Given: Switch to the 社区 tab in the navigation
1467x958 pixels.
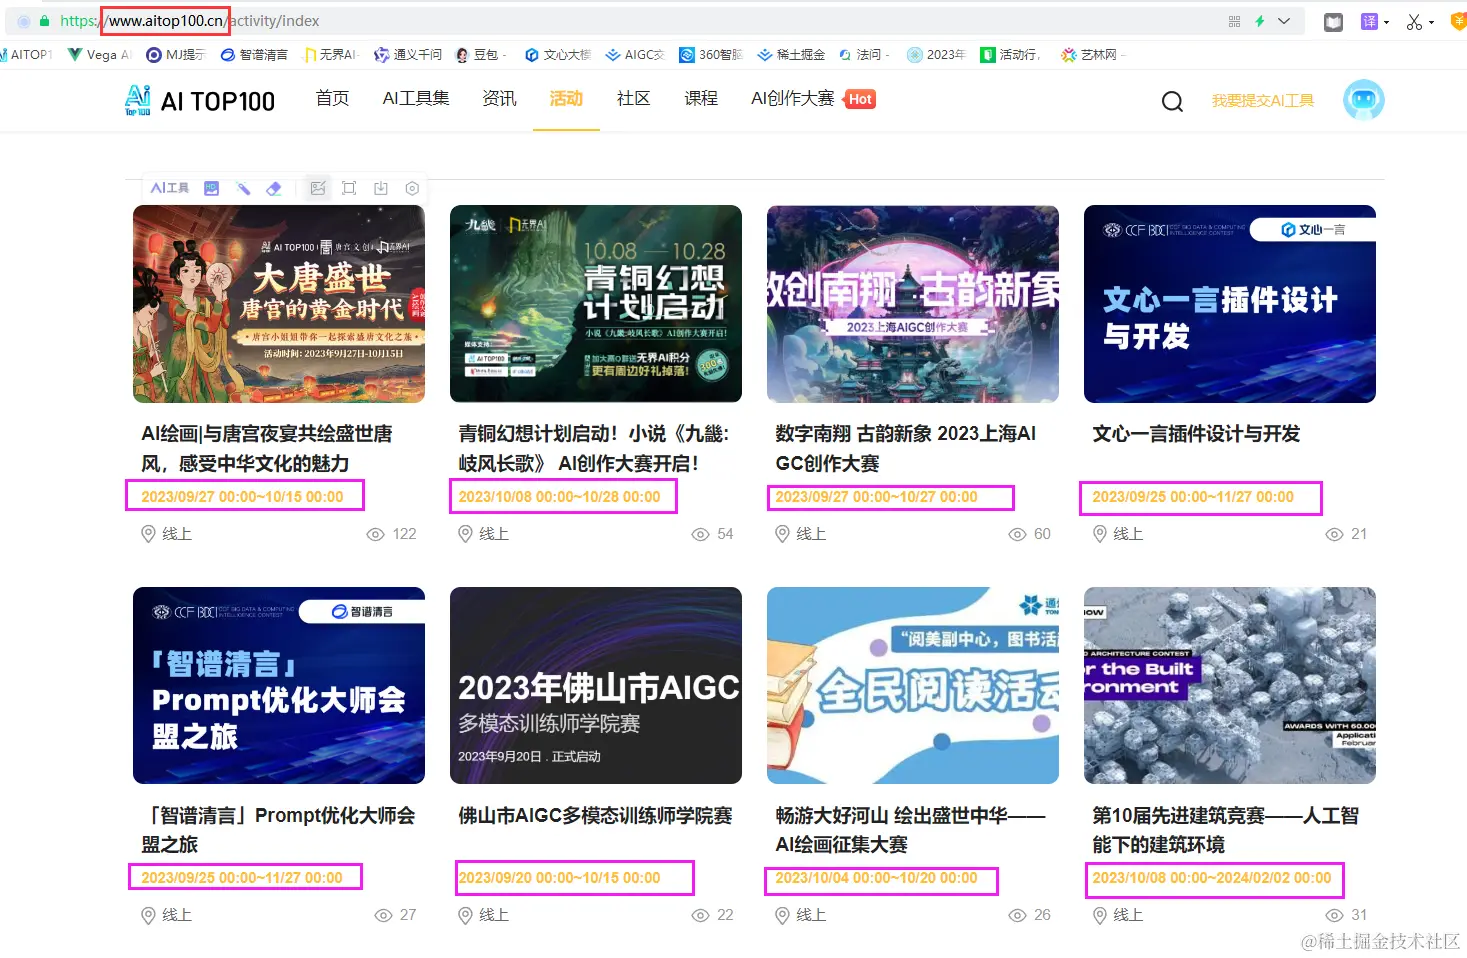Looking at the screenshot, I should tap(632, 98).
